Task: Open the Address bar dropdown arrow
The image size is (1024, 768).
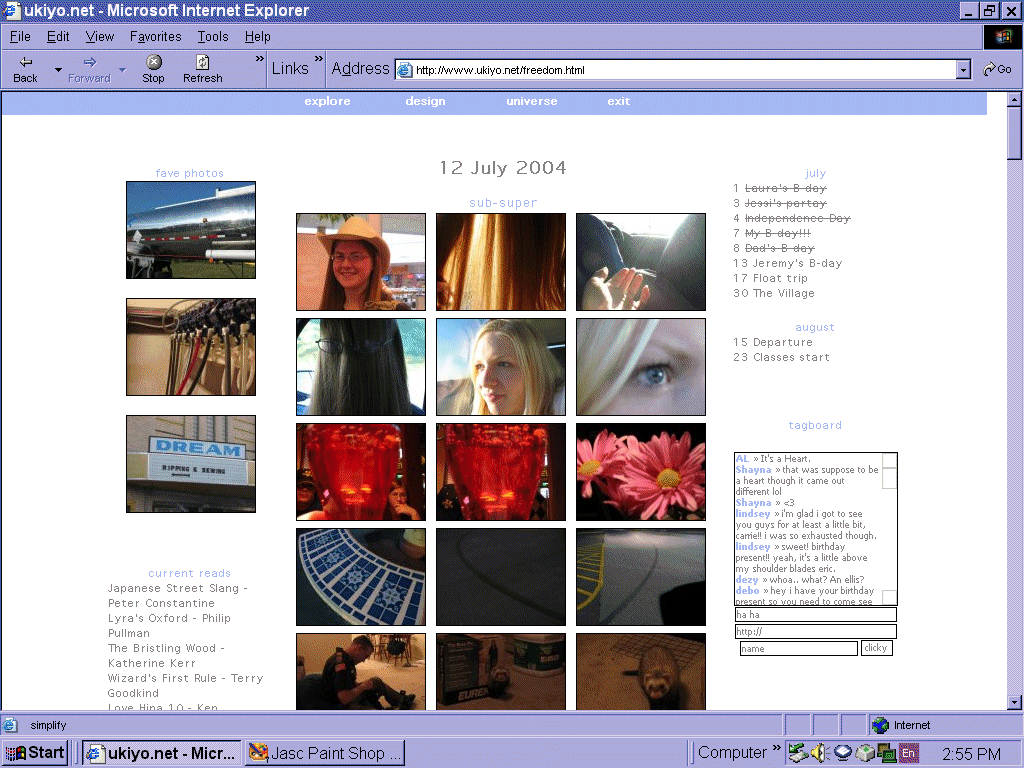Action: [x=963, y=70]
